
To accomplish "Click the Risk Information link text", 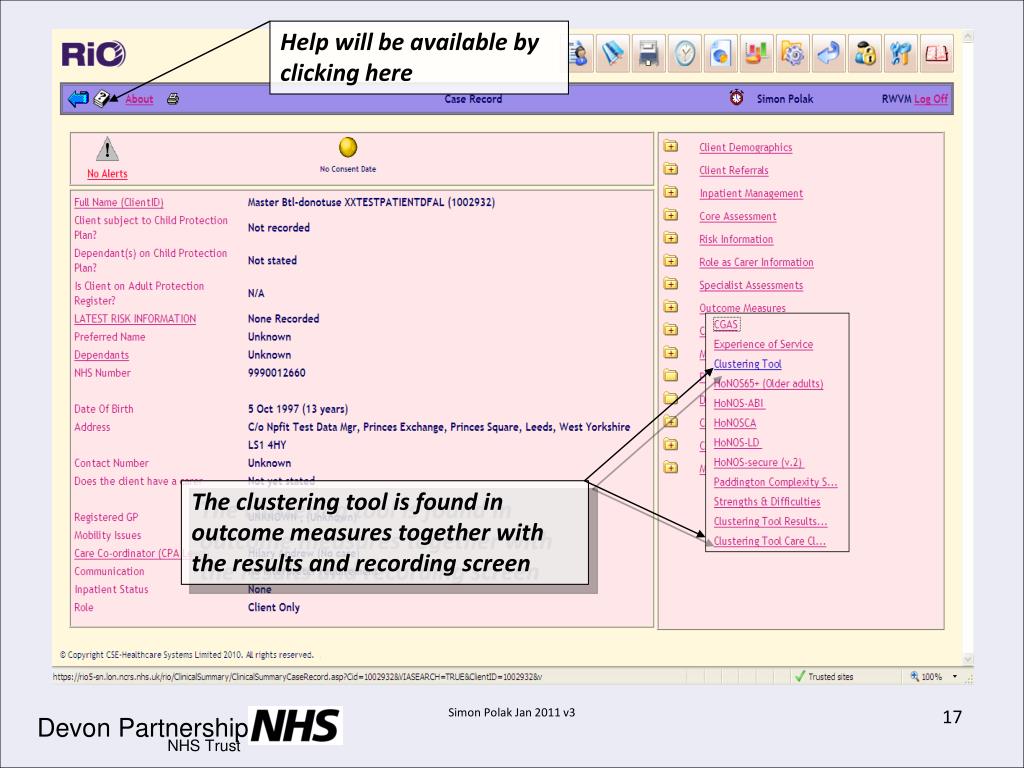I will (736, 239).
